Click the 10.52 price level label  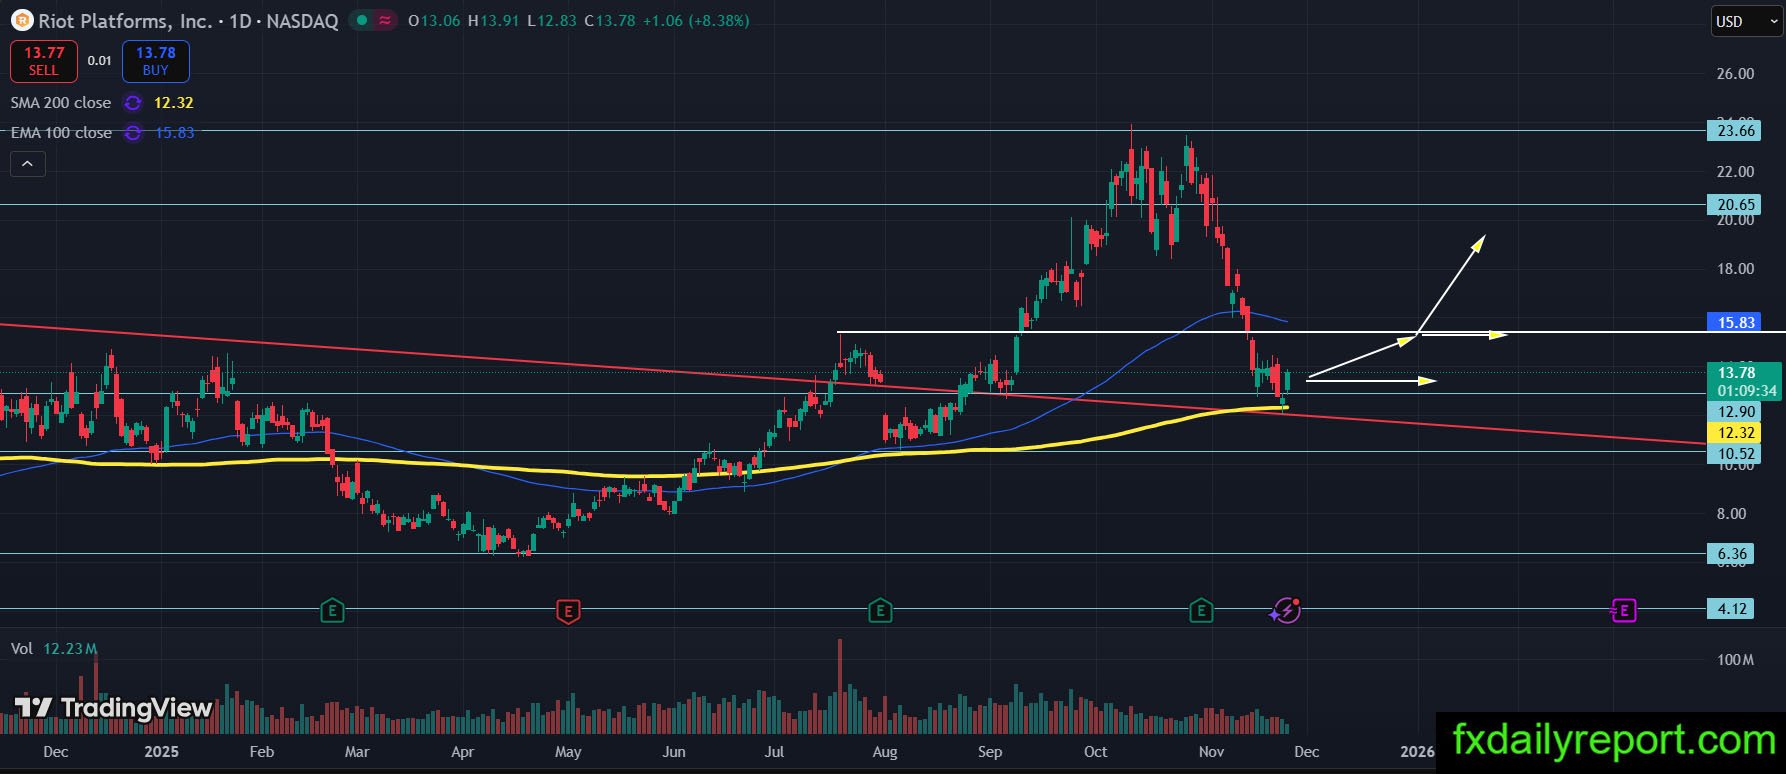click(1735, 454)
